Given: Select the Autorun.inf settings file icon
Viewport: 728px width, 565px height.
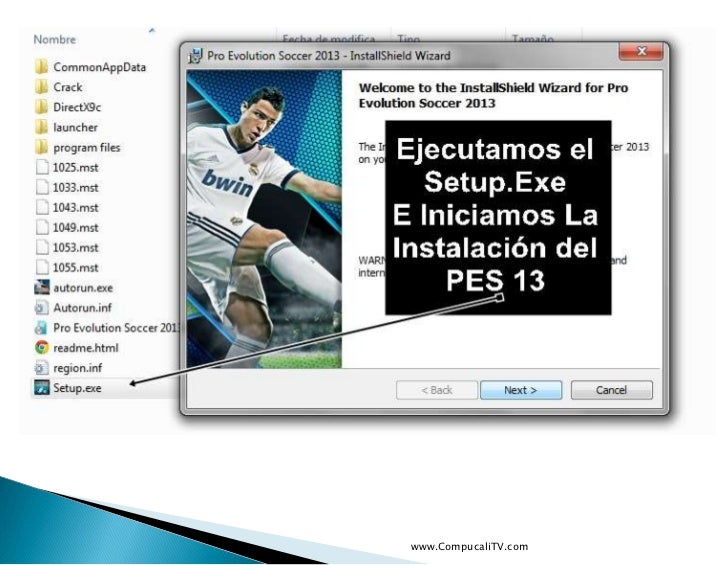Looking at the screenshot, I should [x=41, y=307].
